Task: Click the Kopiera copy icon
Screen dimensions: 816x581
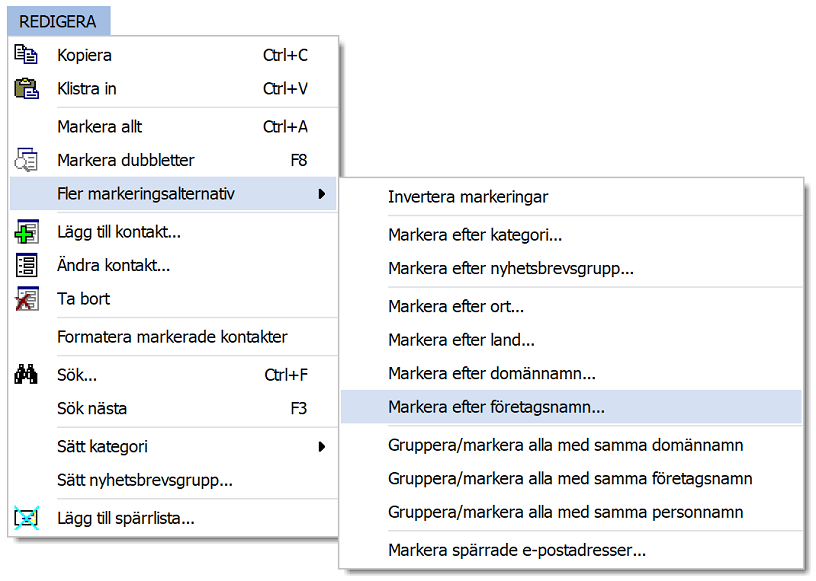Action: click(x=26, y=54)
